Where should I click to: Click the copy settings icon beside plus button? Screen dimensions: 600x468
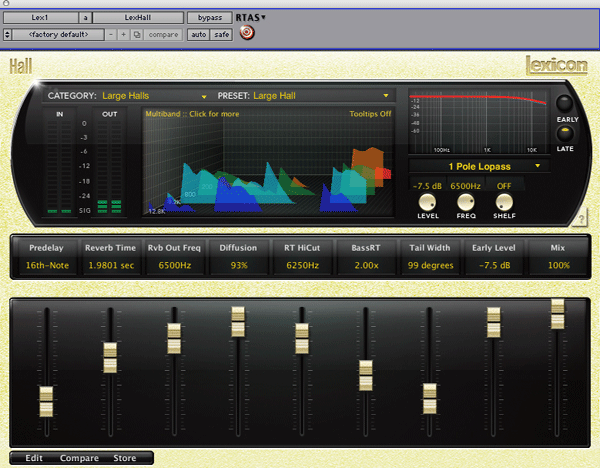tap(136, 34)
